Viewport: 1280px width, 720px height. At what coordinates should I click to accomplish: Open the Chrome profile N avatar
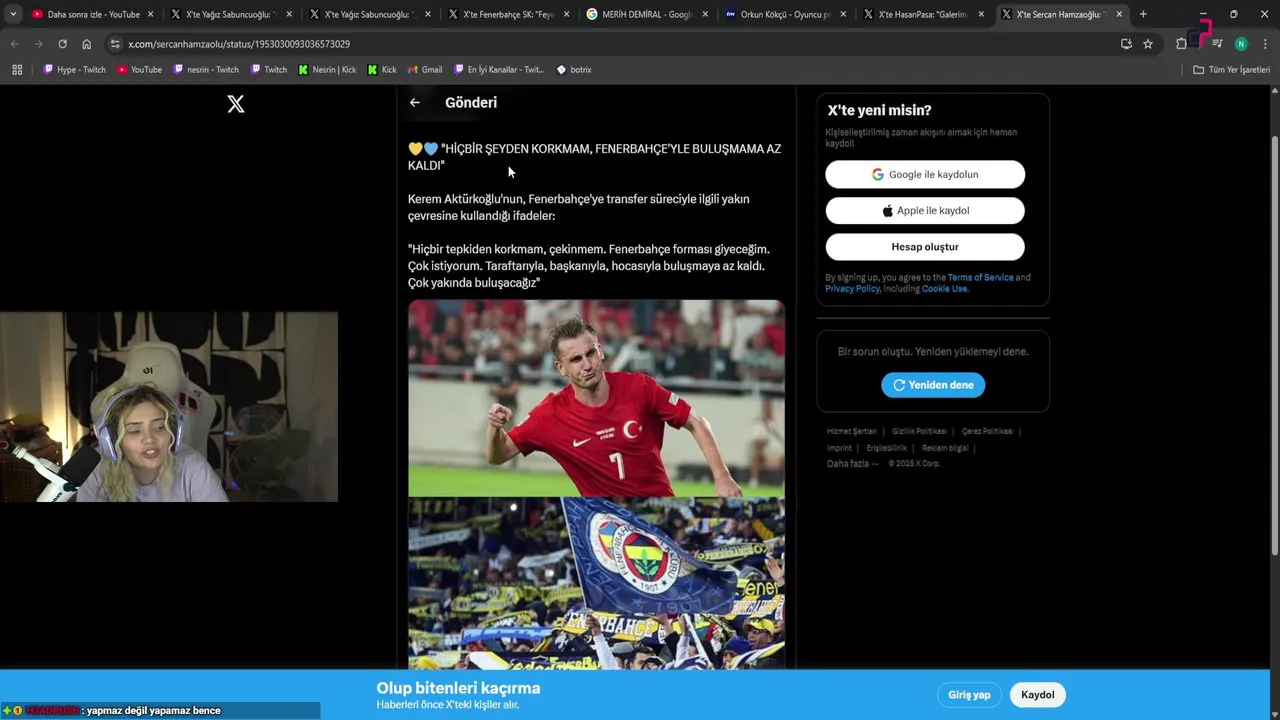[x=1241, y=44]
